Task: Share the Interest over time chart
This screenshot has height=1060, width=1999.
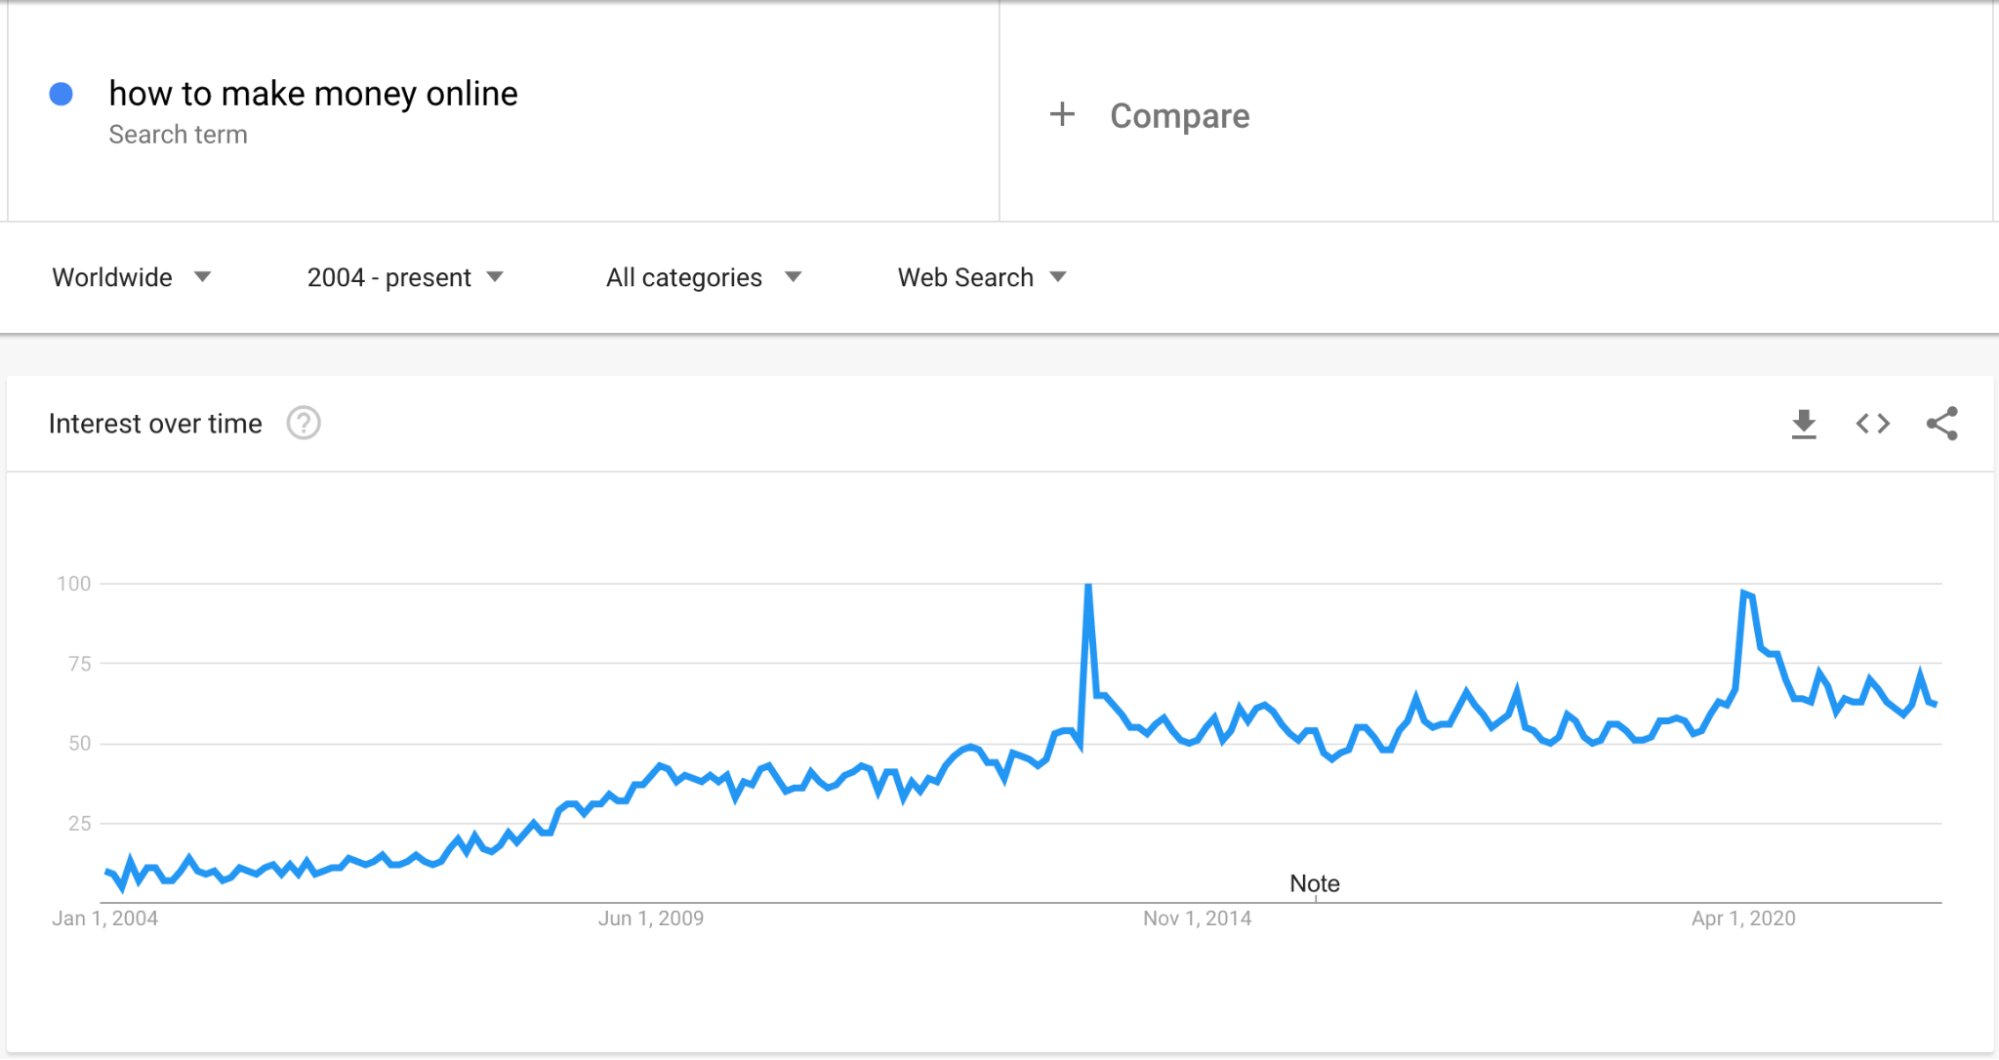Action: (x=1941, y=423)
